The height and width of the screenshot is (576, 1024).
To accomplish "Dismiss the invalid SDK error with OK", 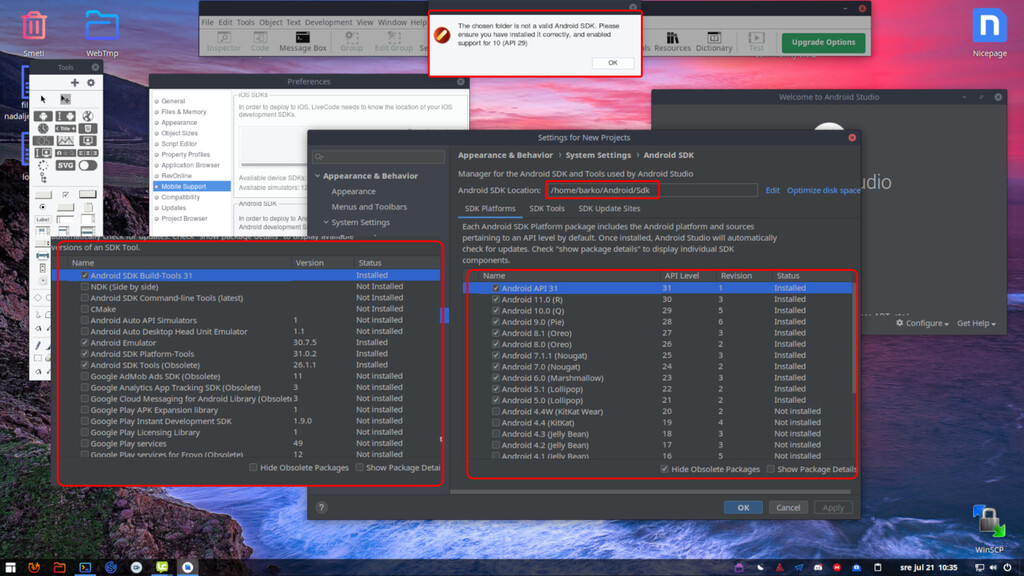I will click(612, 63).
